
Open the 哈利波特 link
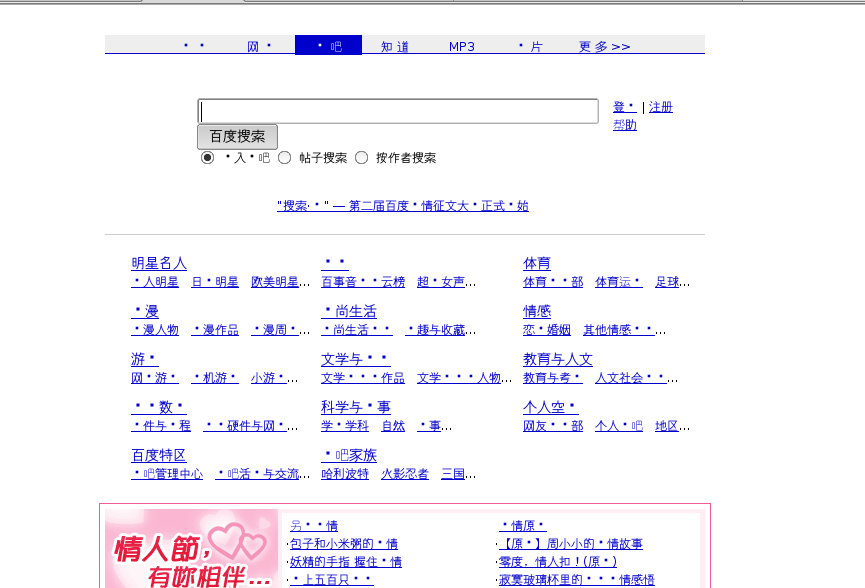pyautogui.click(x=345, y=474)
